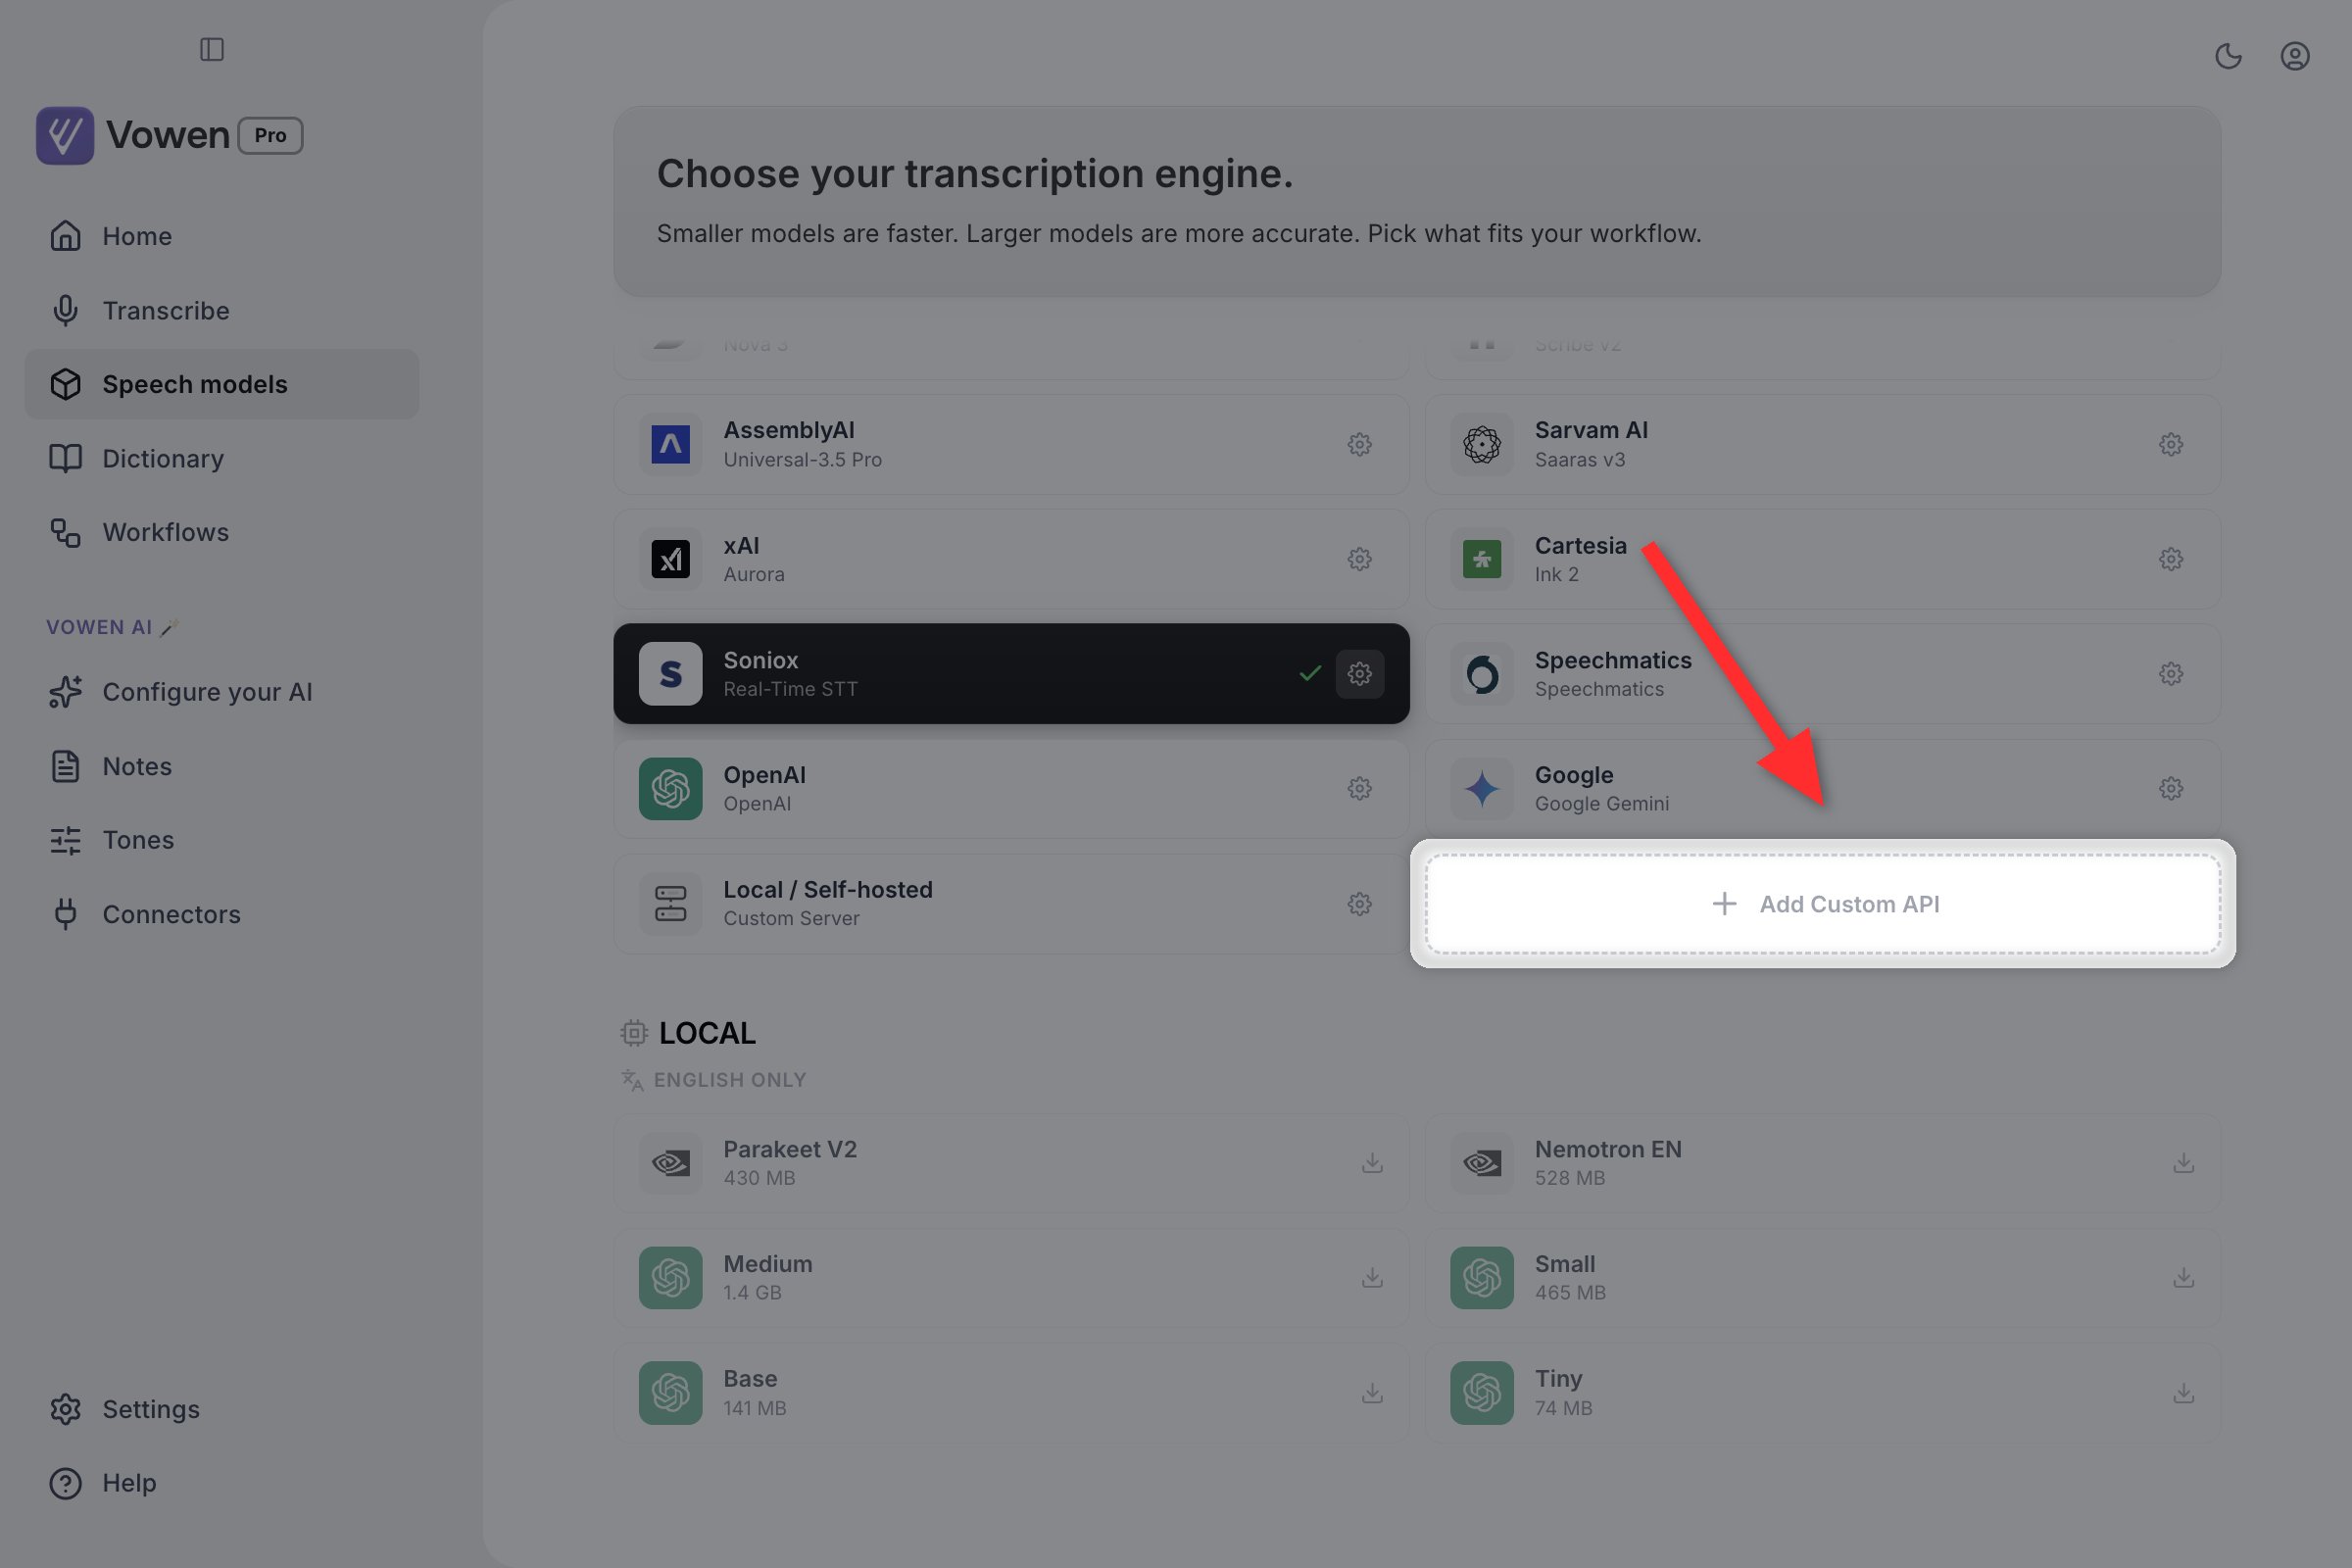Image resolution: width=2352 pixels, height=1568 pixels.
Task: Click the LOCAL section heading
Action: tap(706, 1033)
